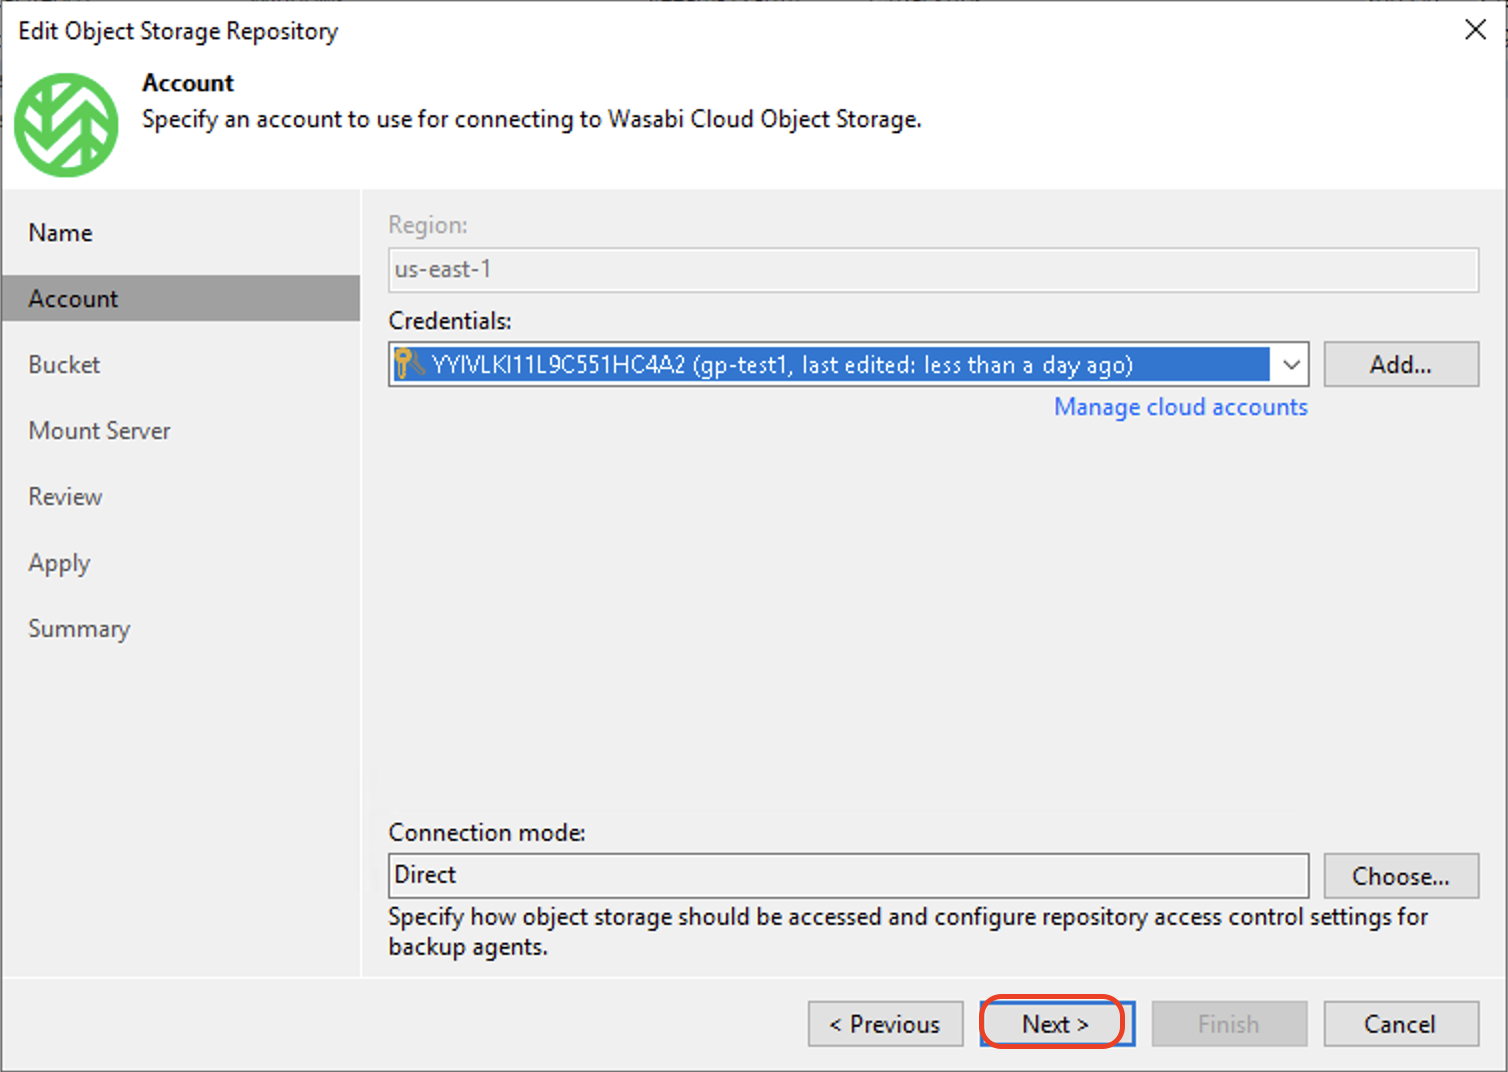Click the key icon in the Credentials field
The width and height of the screenshot is (1508, 1072).
pyautogui.click(x=408, y=364)
